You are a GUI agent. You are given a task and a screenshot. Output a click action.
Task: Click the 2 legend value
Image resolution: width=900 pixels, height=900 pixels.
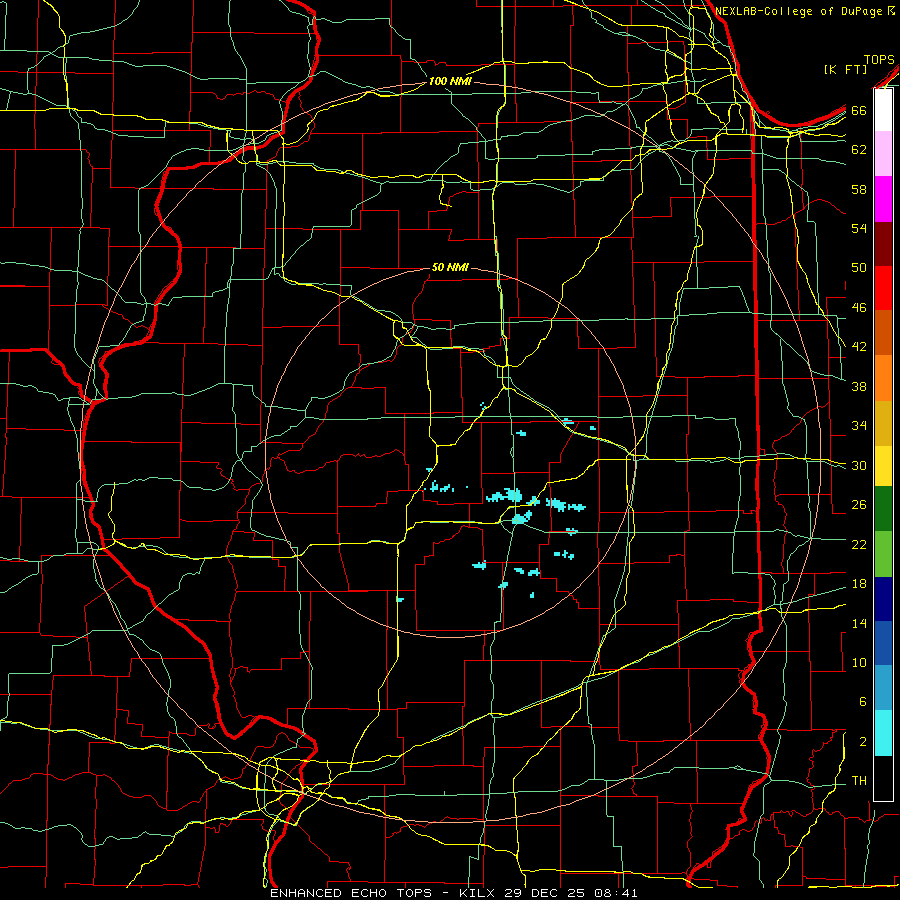tap(863, 742)
